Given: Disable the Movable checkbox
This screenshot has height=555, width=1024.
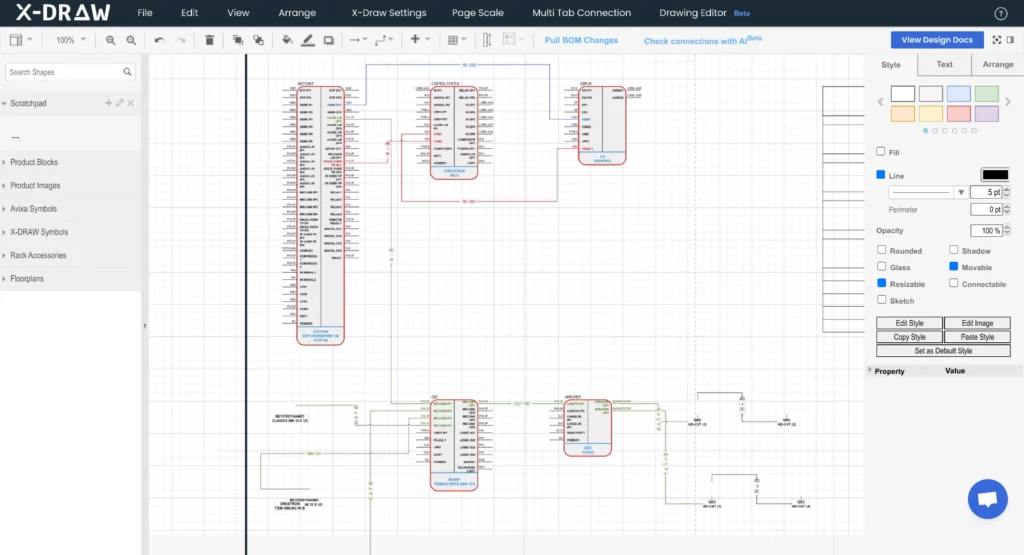Looking at the screenshot, I should [x=953, y=266].
